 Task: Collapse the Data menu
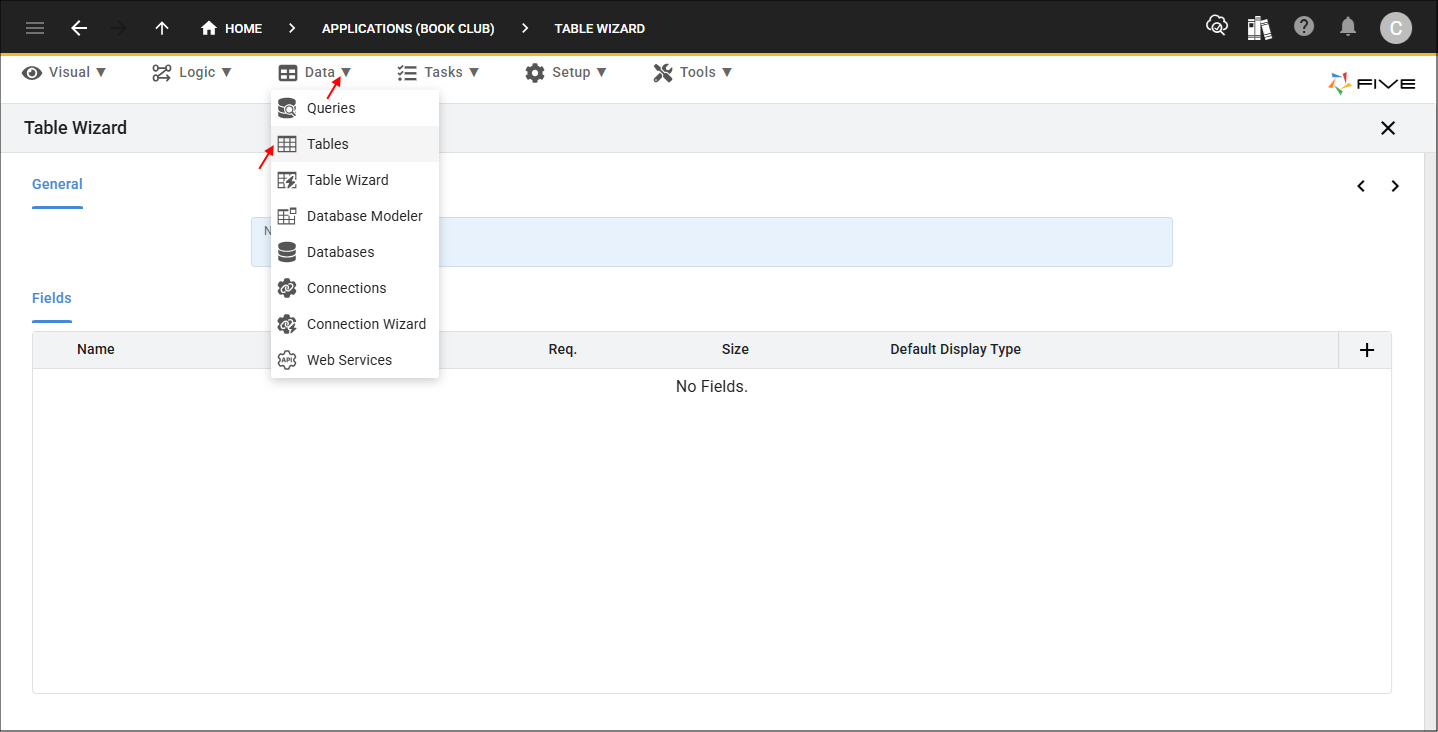point(315,72)
